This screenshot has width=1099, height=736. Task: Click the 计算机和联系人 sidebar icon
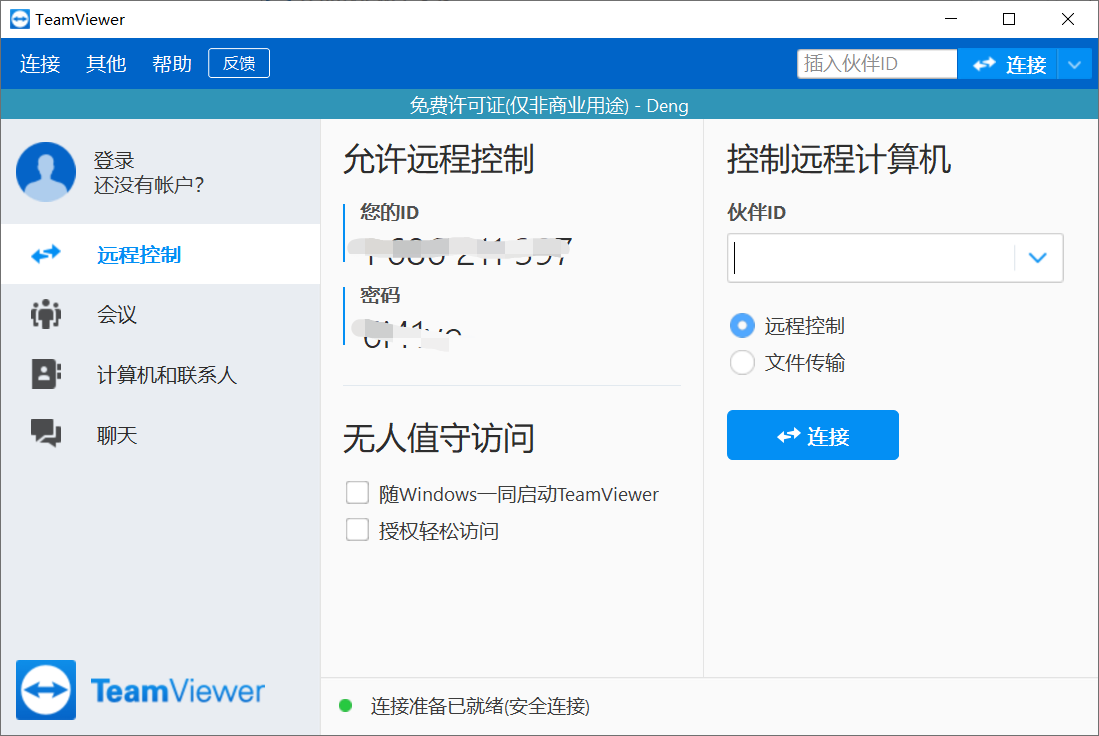click(44, 374)
